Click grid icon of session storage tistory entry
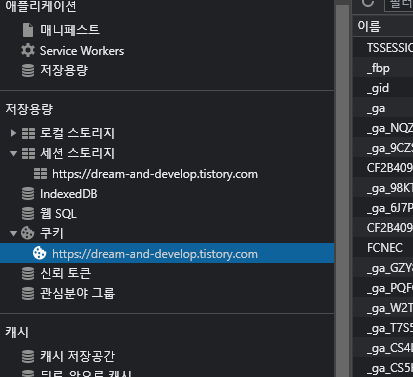The height and width of the screenshot is (377, 413). [x=40, y=174]
